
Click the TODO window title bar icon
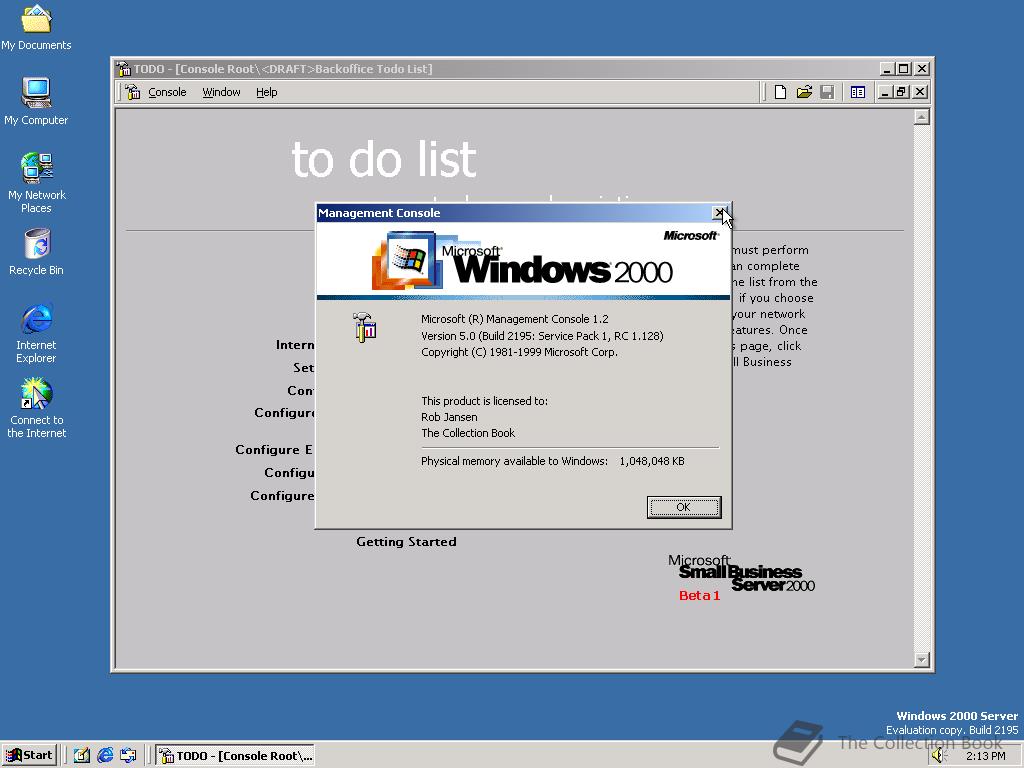123,69
